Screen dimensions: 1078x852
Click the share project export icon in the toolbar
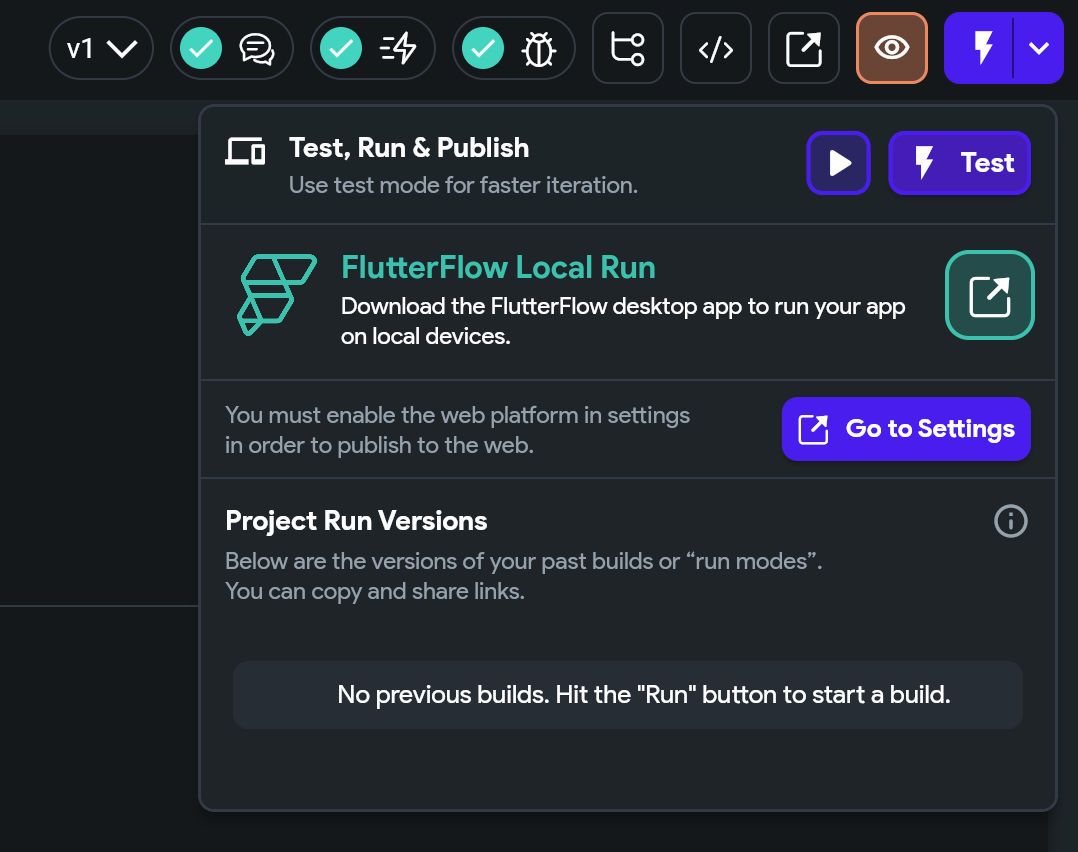[x=804, y=48]
